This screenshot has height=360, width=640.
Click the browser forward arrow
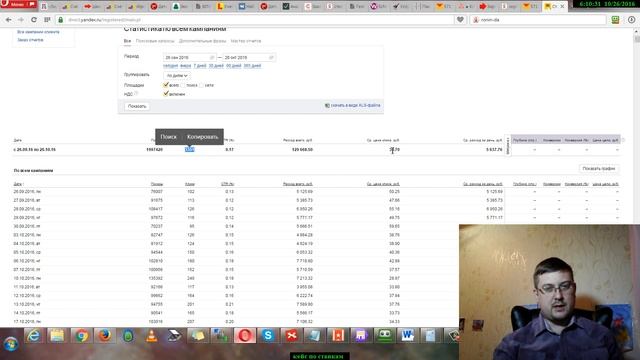point(21,20)
